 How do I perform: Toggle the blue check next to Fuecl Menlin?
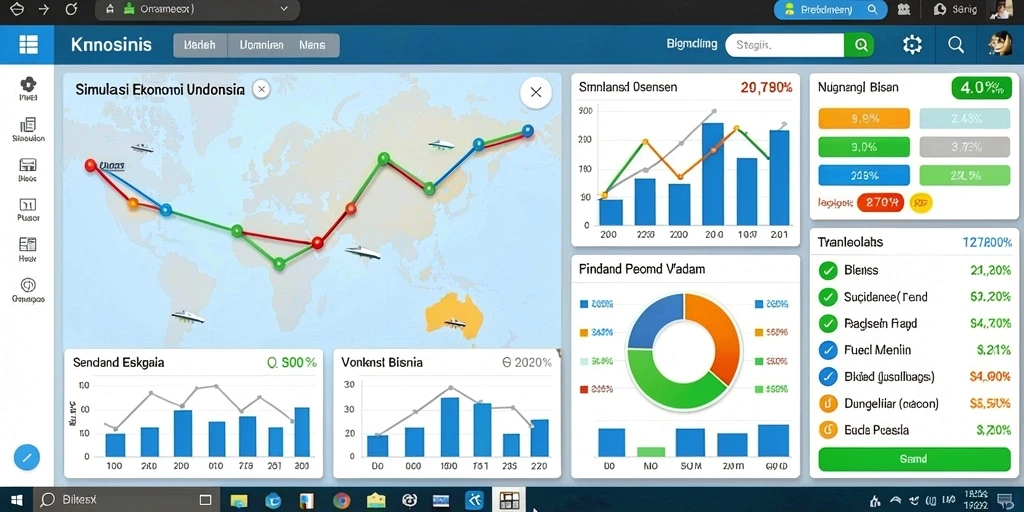[828, 350]
